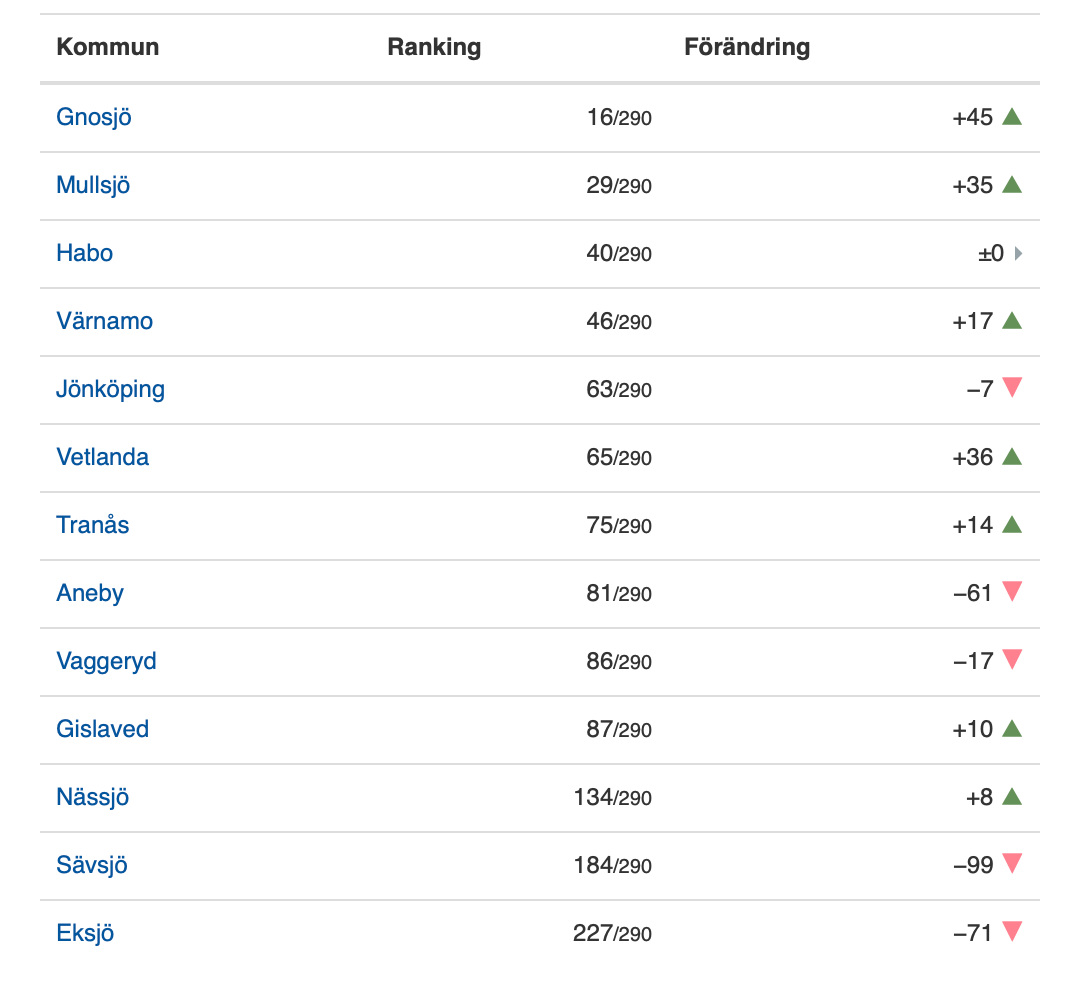This screenshot has height=993, width=1071.
Task: Open the Jönköping municipality link
Action: [110, 389]
